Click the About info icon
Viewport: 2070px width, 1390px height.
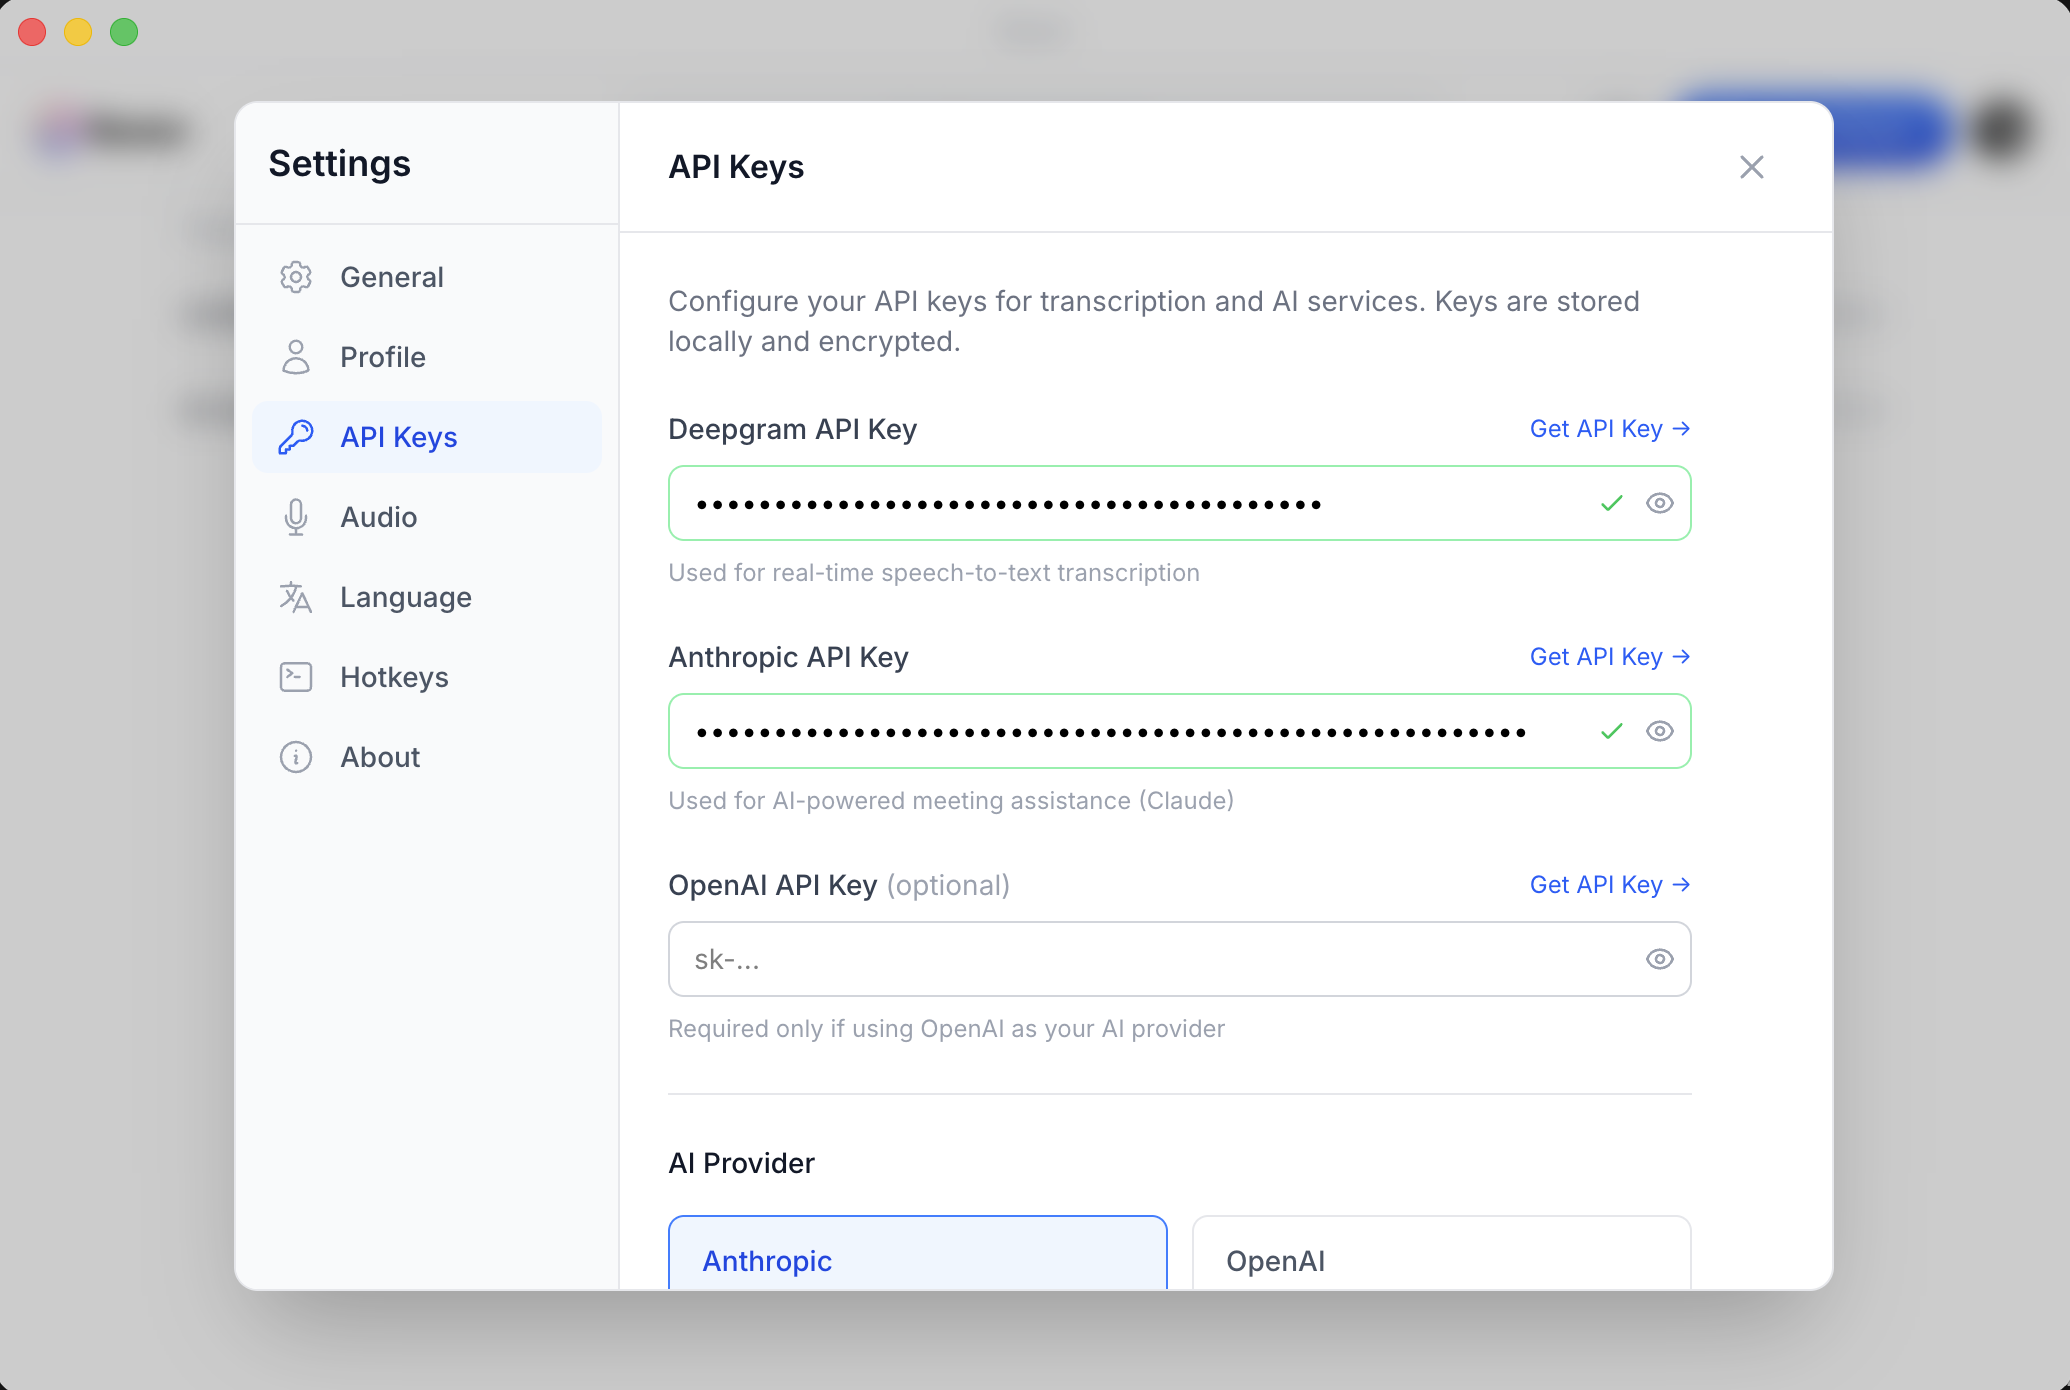coord(296,757)
